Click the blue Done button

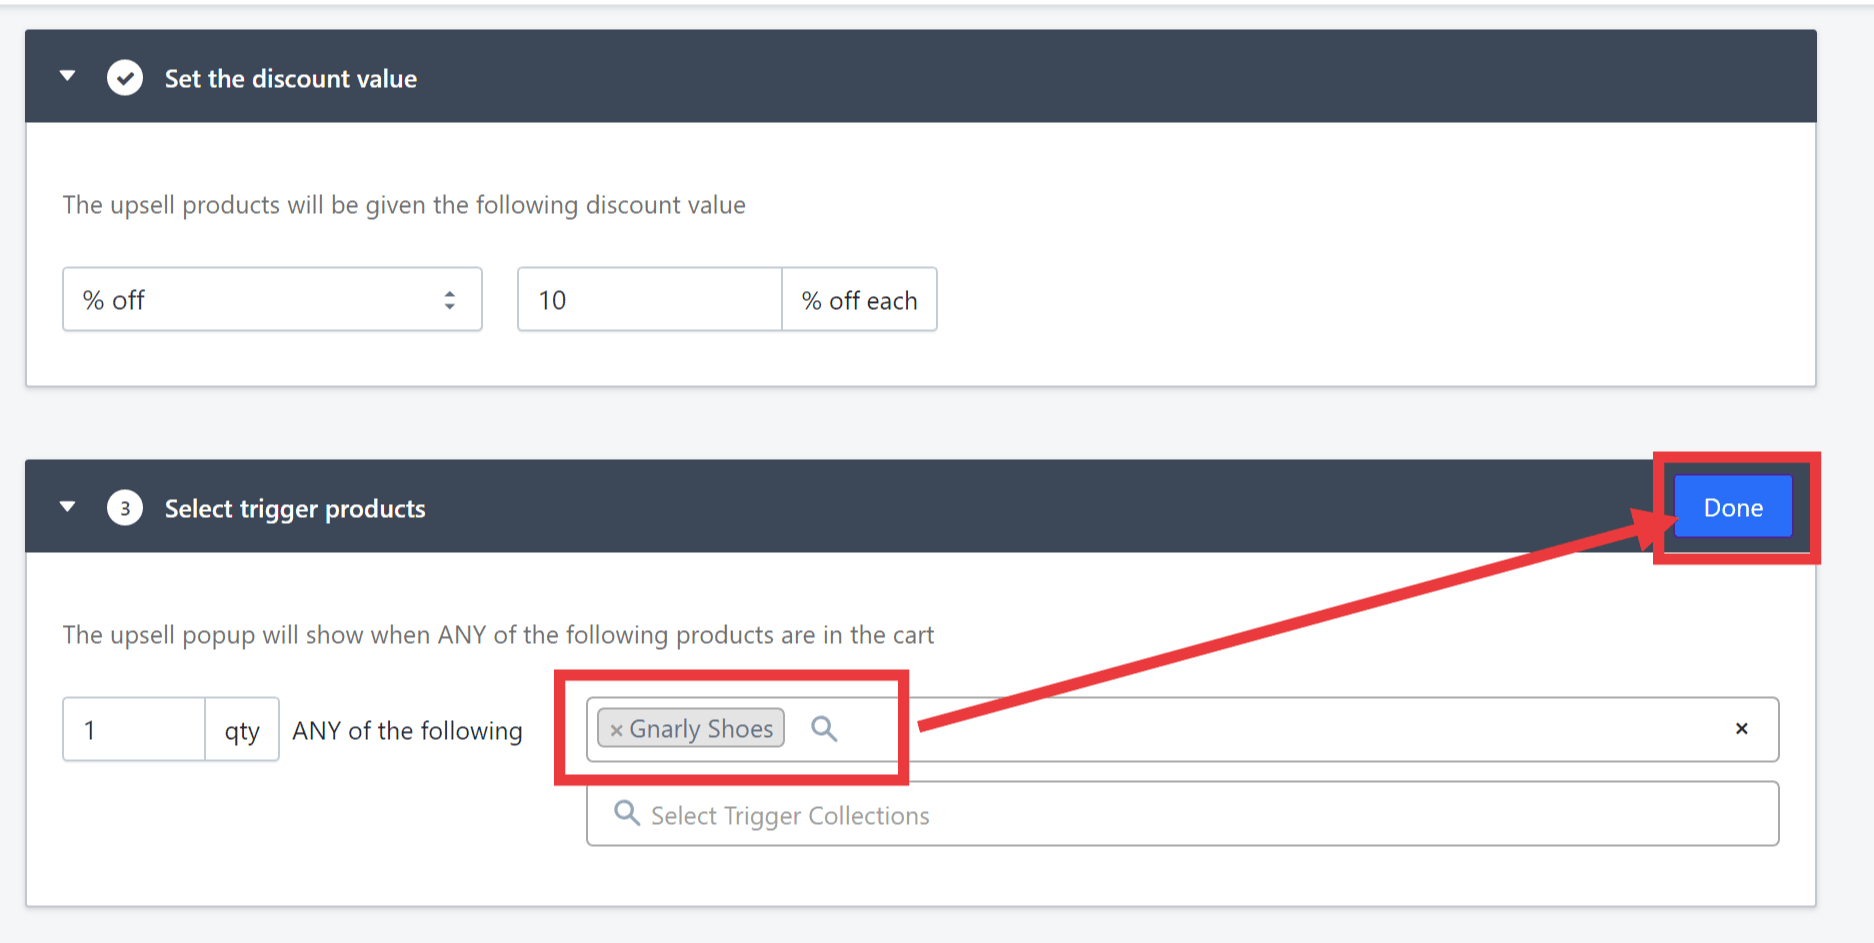click(1733, 507)
